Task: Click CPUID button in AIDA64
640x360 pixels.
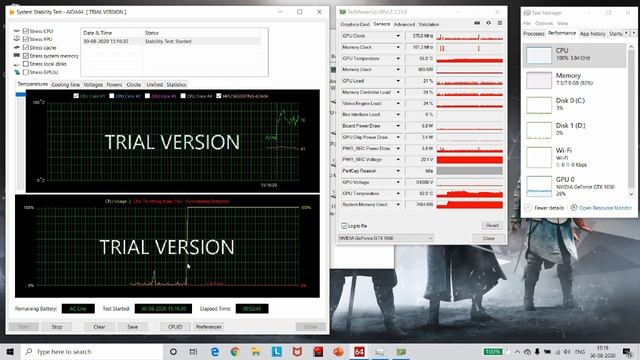Action: point(175,327)
